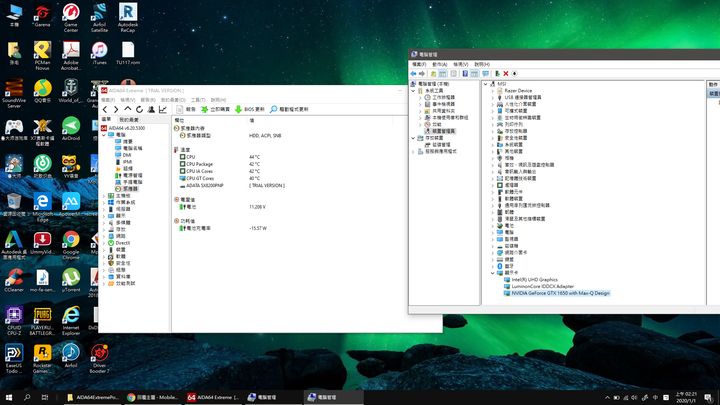This screenshot has height=405, width=720.
Task: Click the Windows Start button
Action: (8, 397)
